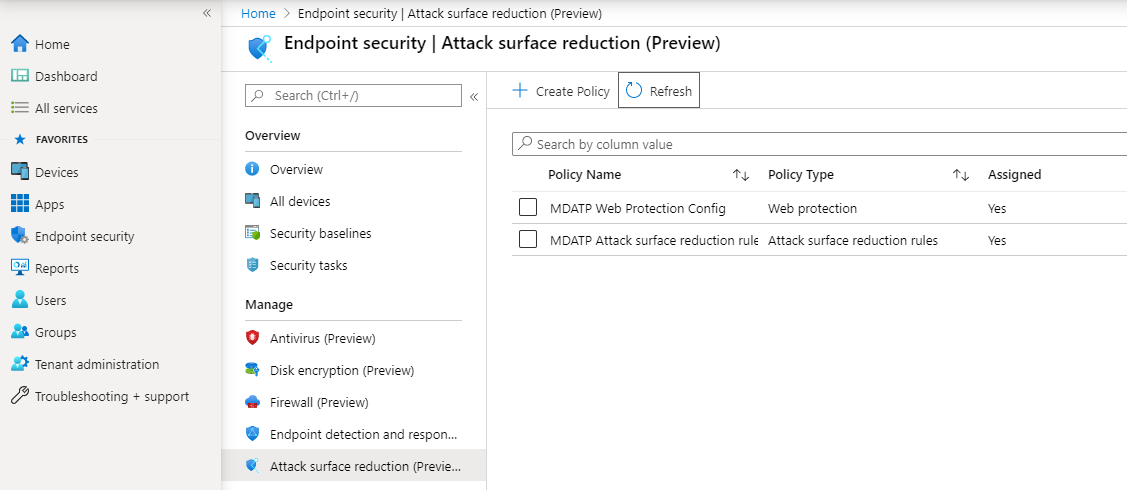Click the Create Policy button
This screenshot has height=490, width=1127.
pos(561,91)
